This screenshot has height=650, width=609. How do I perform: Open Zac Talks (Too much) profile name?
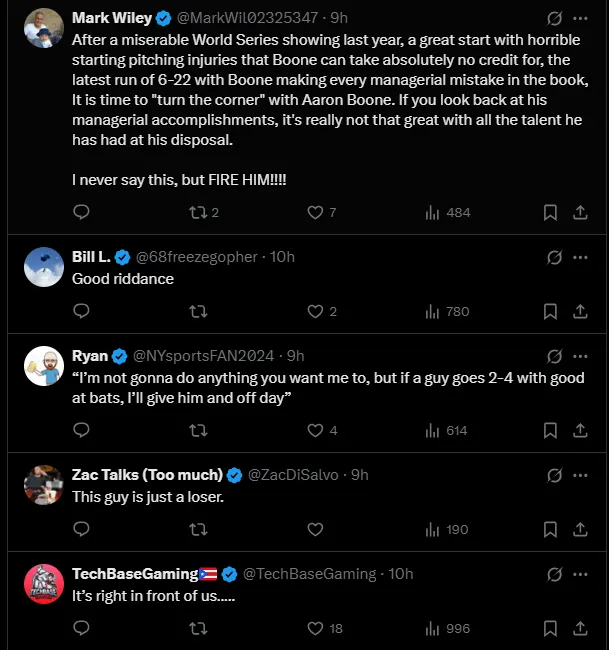pyautogui.click(x=148, y=474)
